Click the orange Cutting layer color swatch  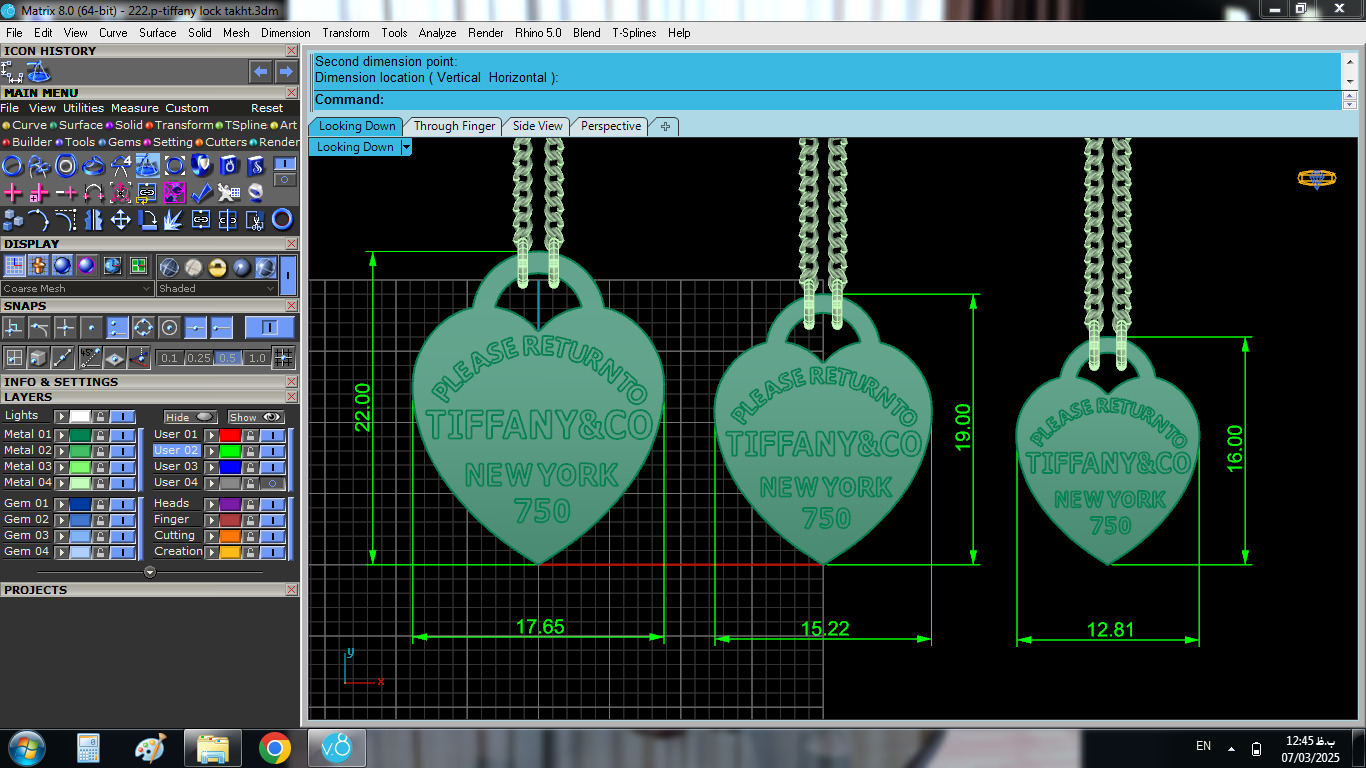pyautogui.click(x=230, y=536)
